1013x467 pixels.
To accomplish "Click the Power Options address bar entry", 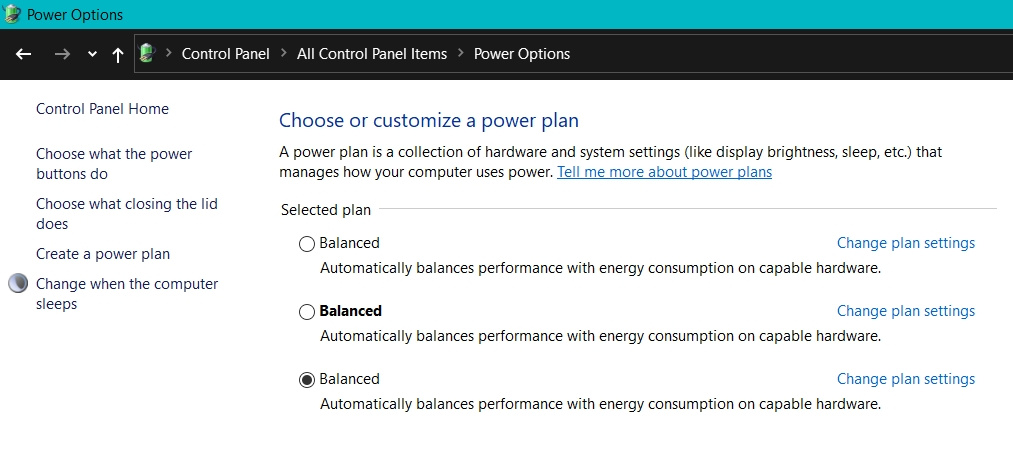I will coord(522,54).
